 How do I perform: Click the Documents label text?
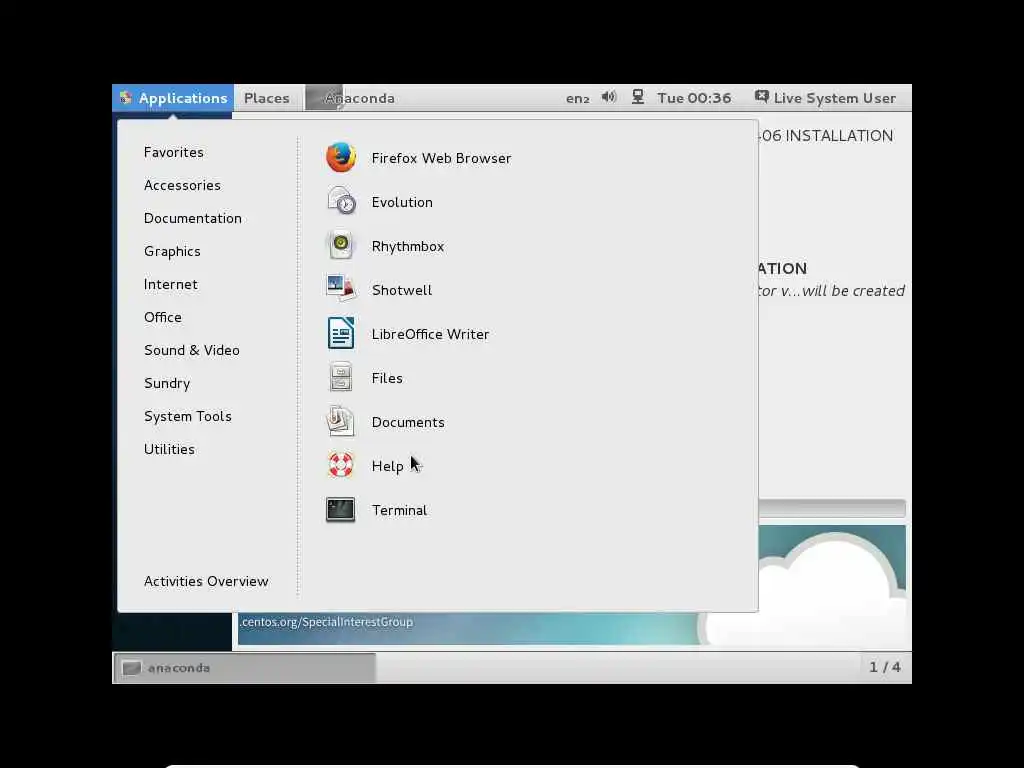[408, 422]
